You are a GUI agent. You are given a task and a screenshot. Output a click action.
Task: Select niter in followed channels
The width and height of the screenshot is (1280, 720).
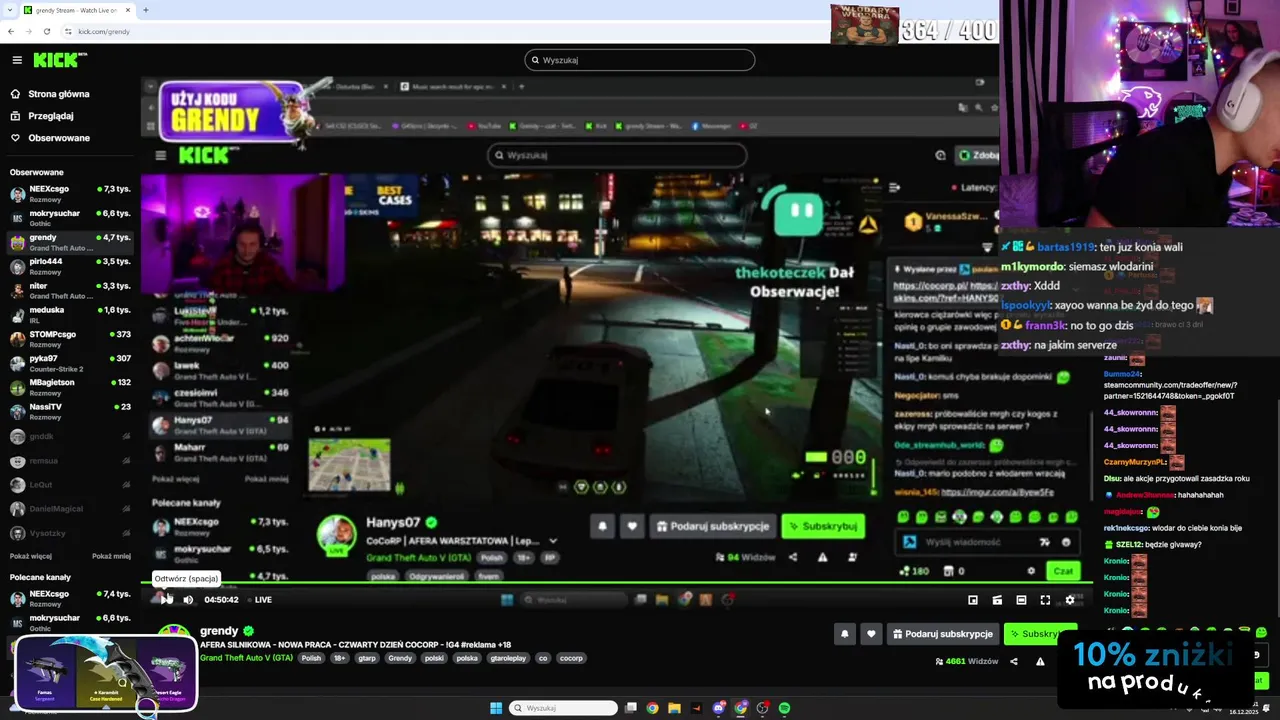[70, 290]
